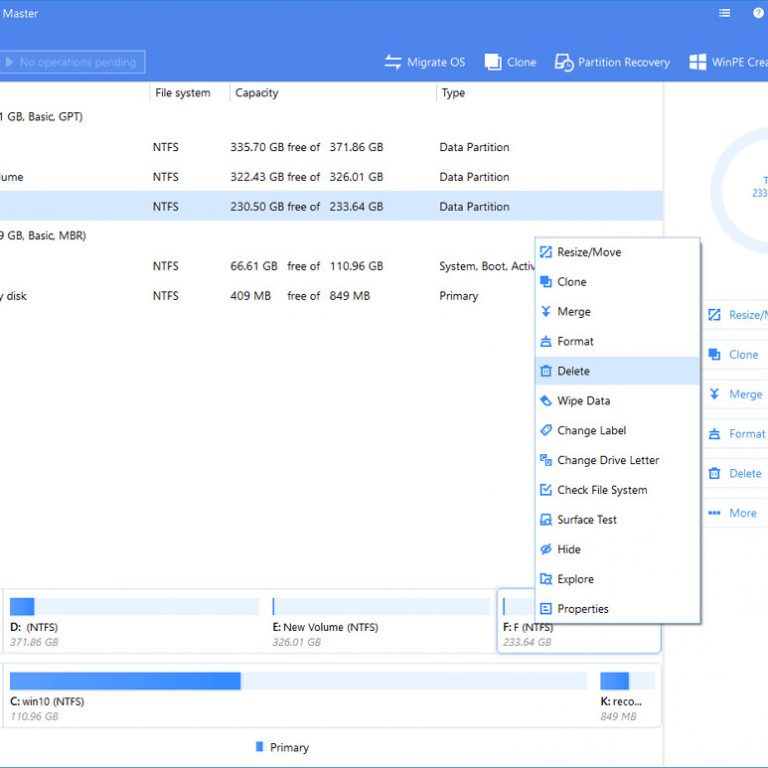
Task: Select Wipe Data in the context menu
Action: [617, 401]
